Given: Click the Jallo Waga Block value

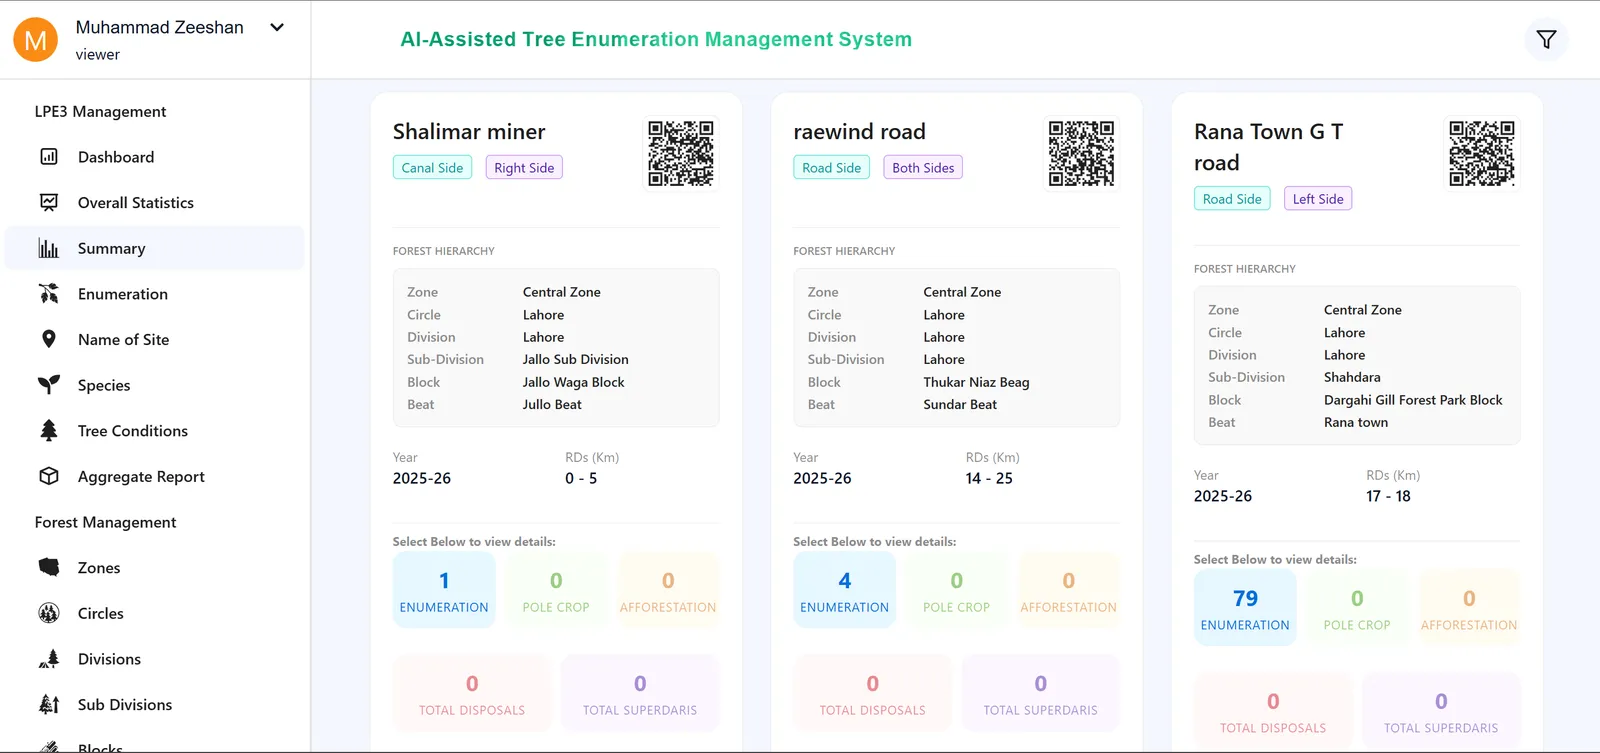Looking at the screenshot, I should coord(573,382).
